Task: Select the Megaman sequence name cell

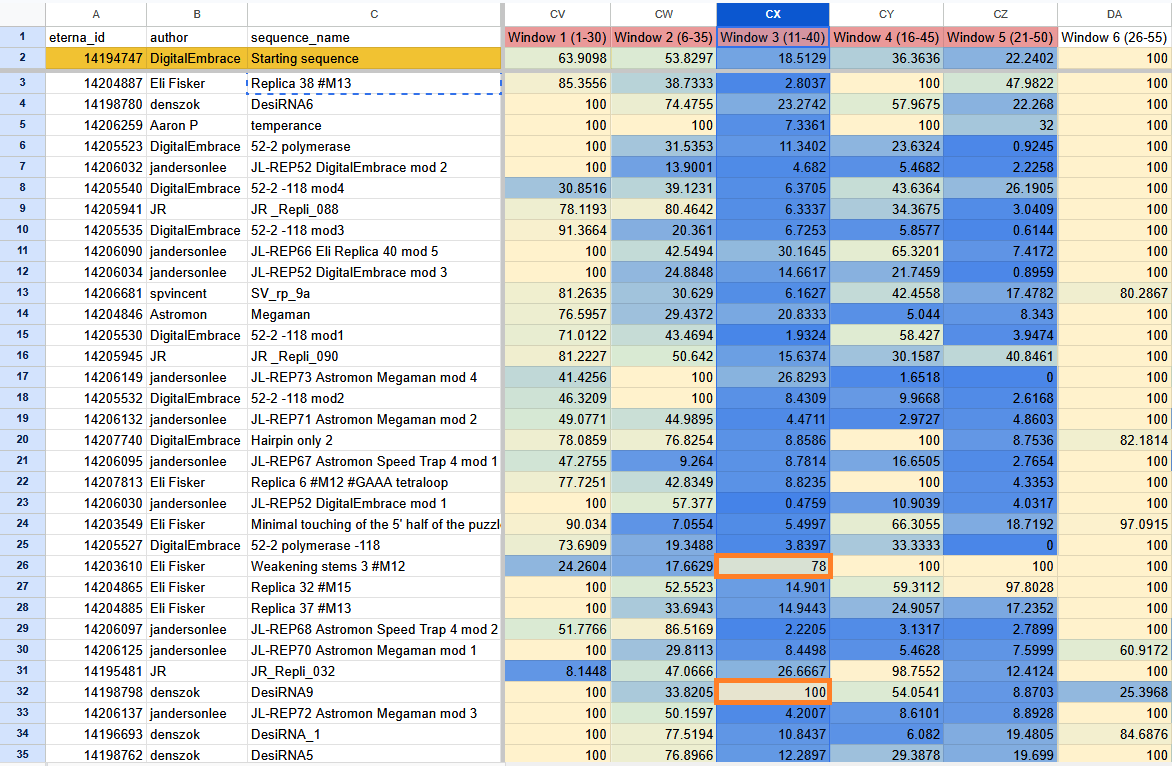Action: 374,315
